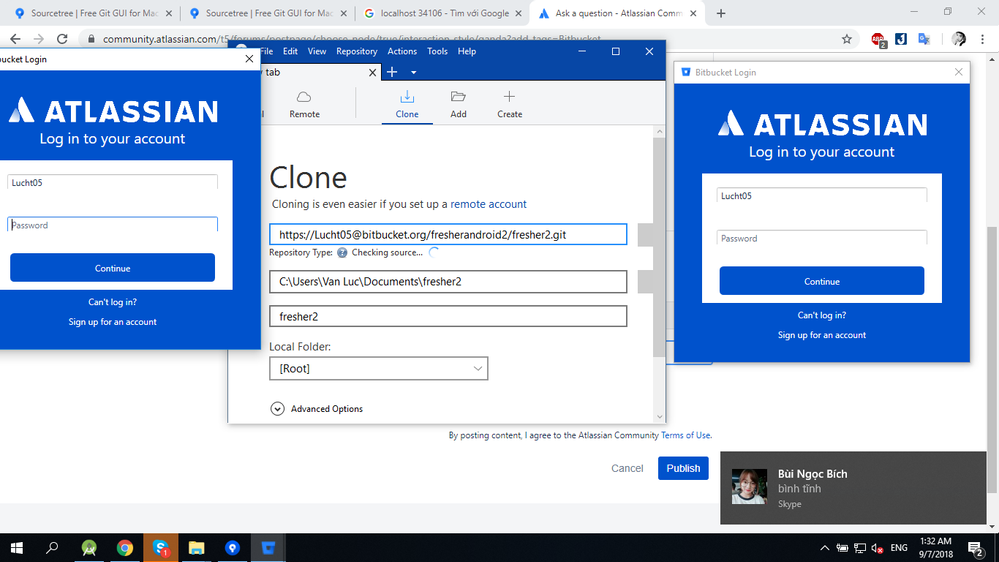This screenshot has height=562, width=999.
Task: Open a new Chrome tab
Action: 721,13
